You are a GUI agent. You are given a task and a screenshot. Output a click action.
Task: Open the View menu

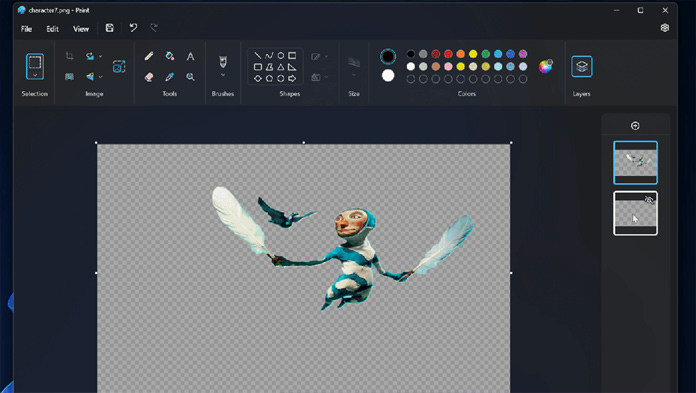[x=81, y=29]
